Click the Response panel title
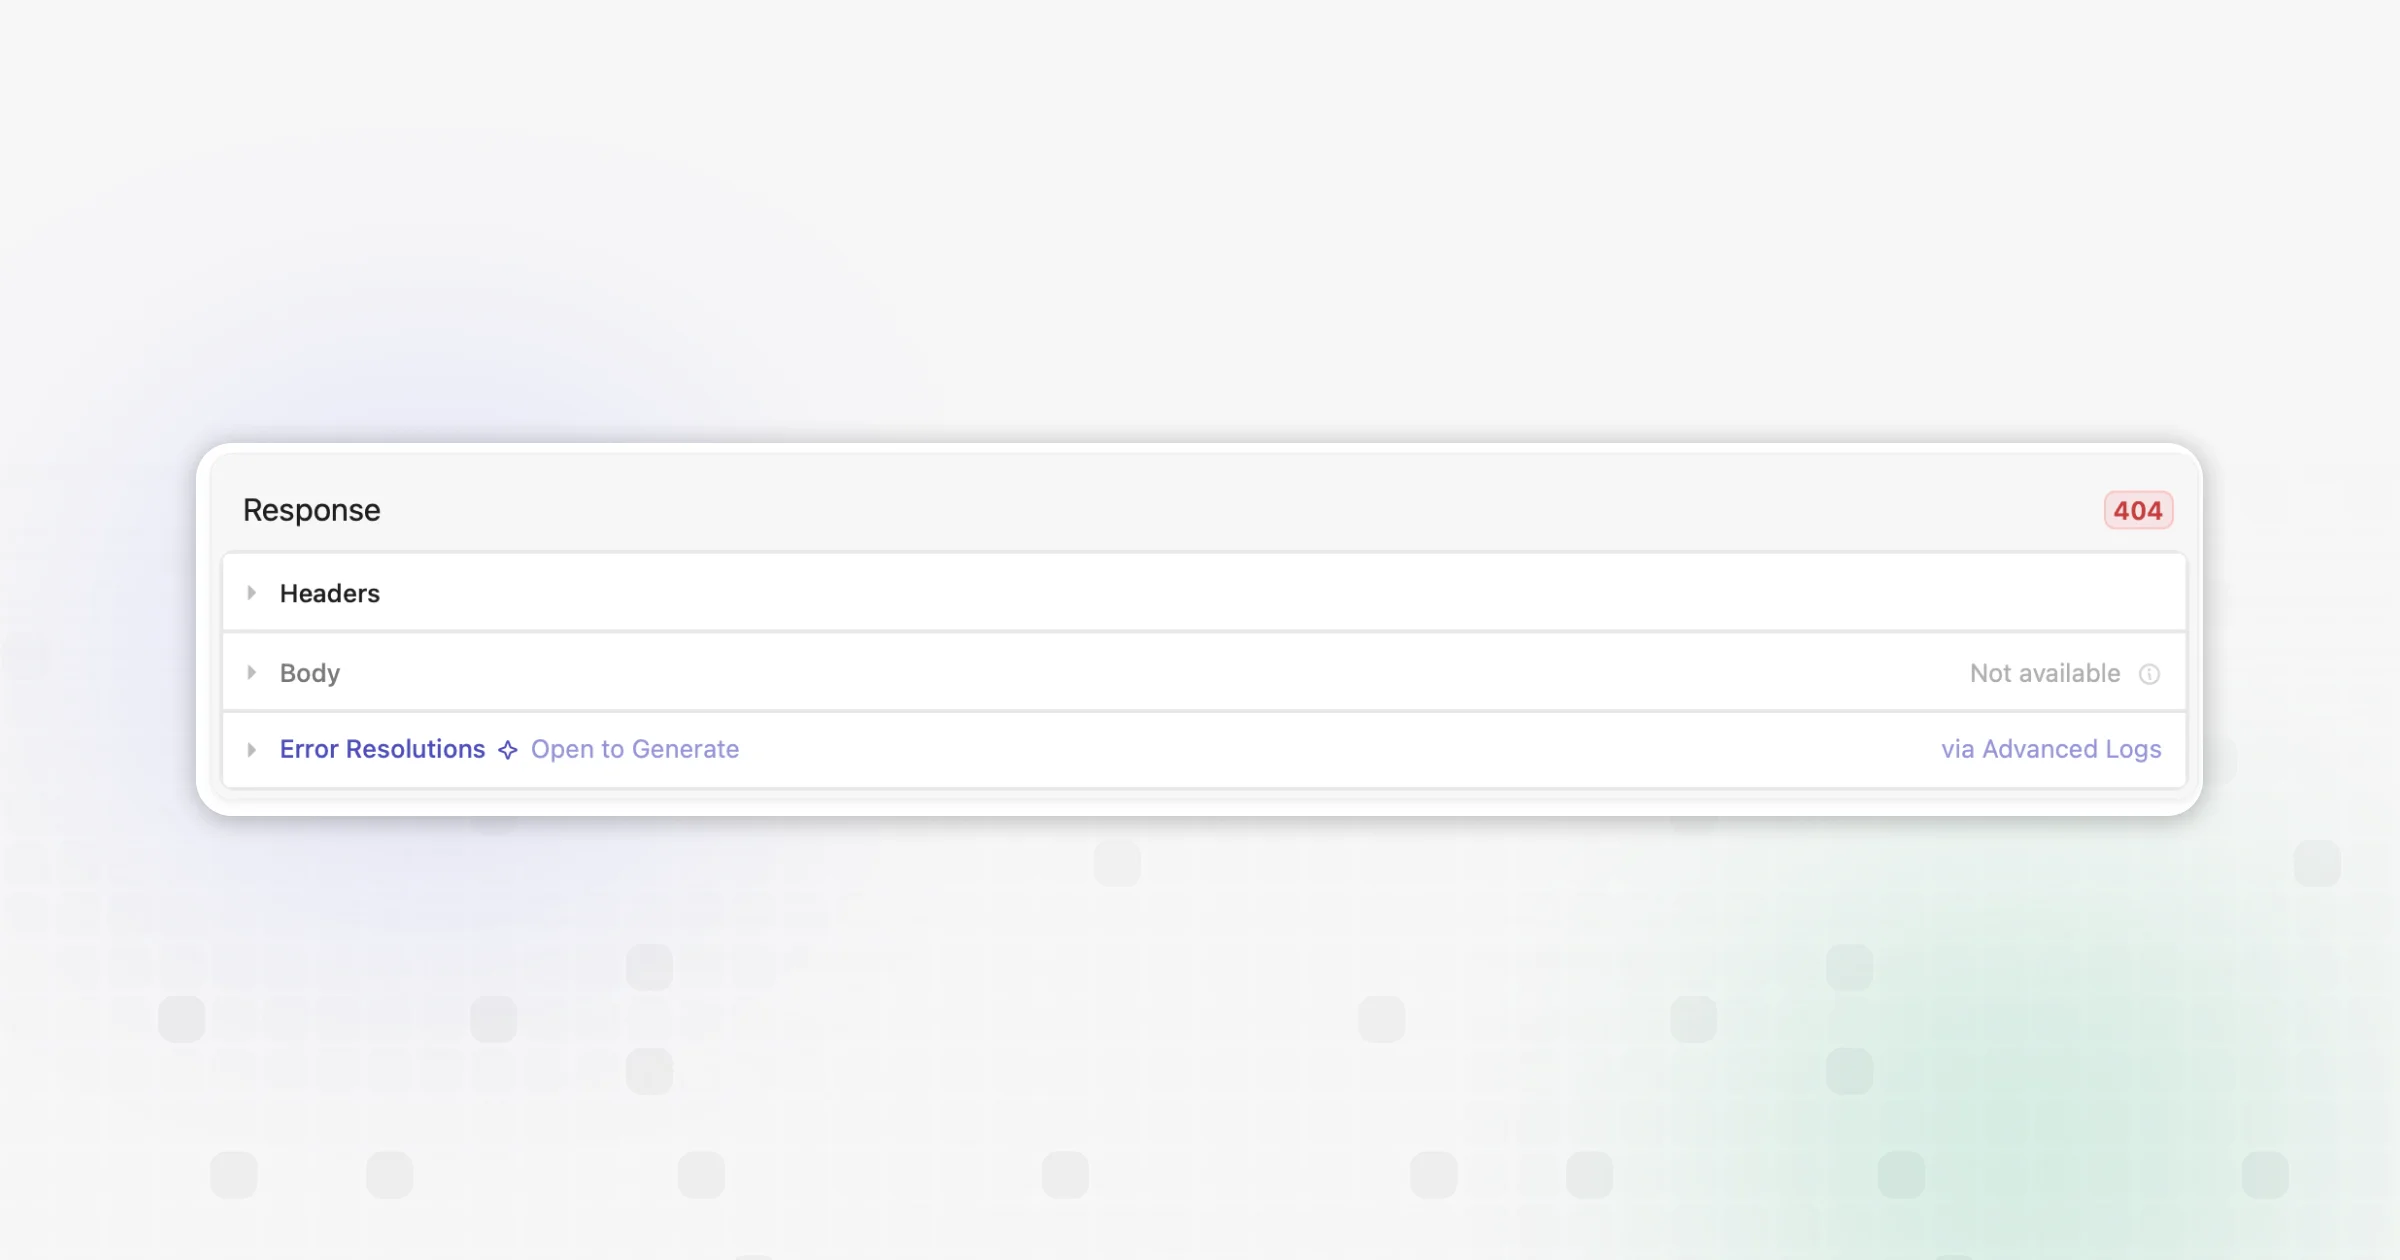2400x1260 pixels. 312,510
